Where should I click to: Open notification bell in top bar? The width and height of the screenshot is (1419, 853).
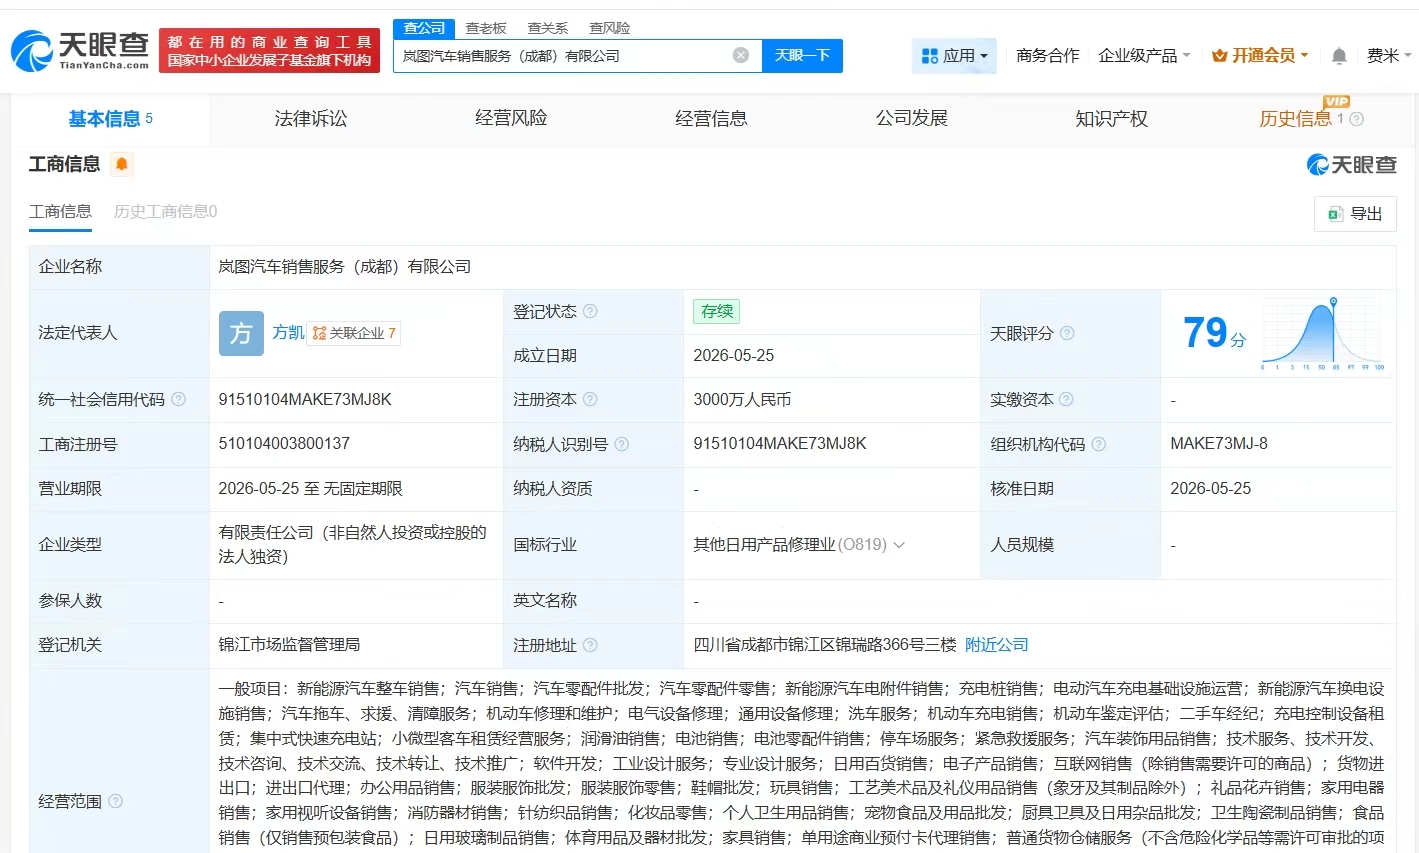tap(1339, 56)
